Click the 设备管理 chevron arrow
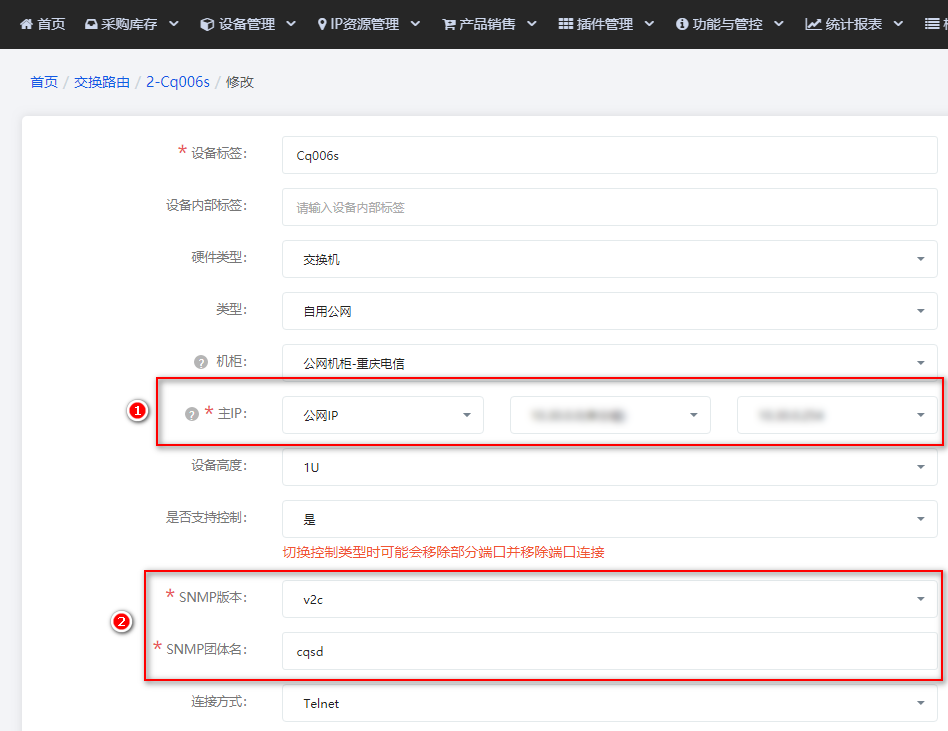The image size is (948, 731). [291, 24]
